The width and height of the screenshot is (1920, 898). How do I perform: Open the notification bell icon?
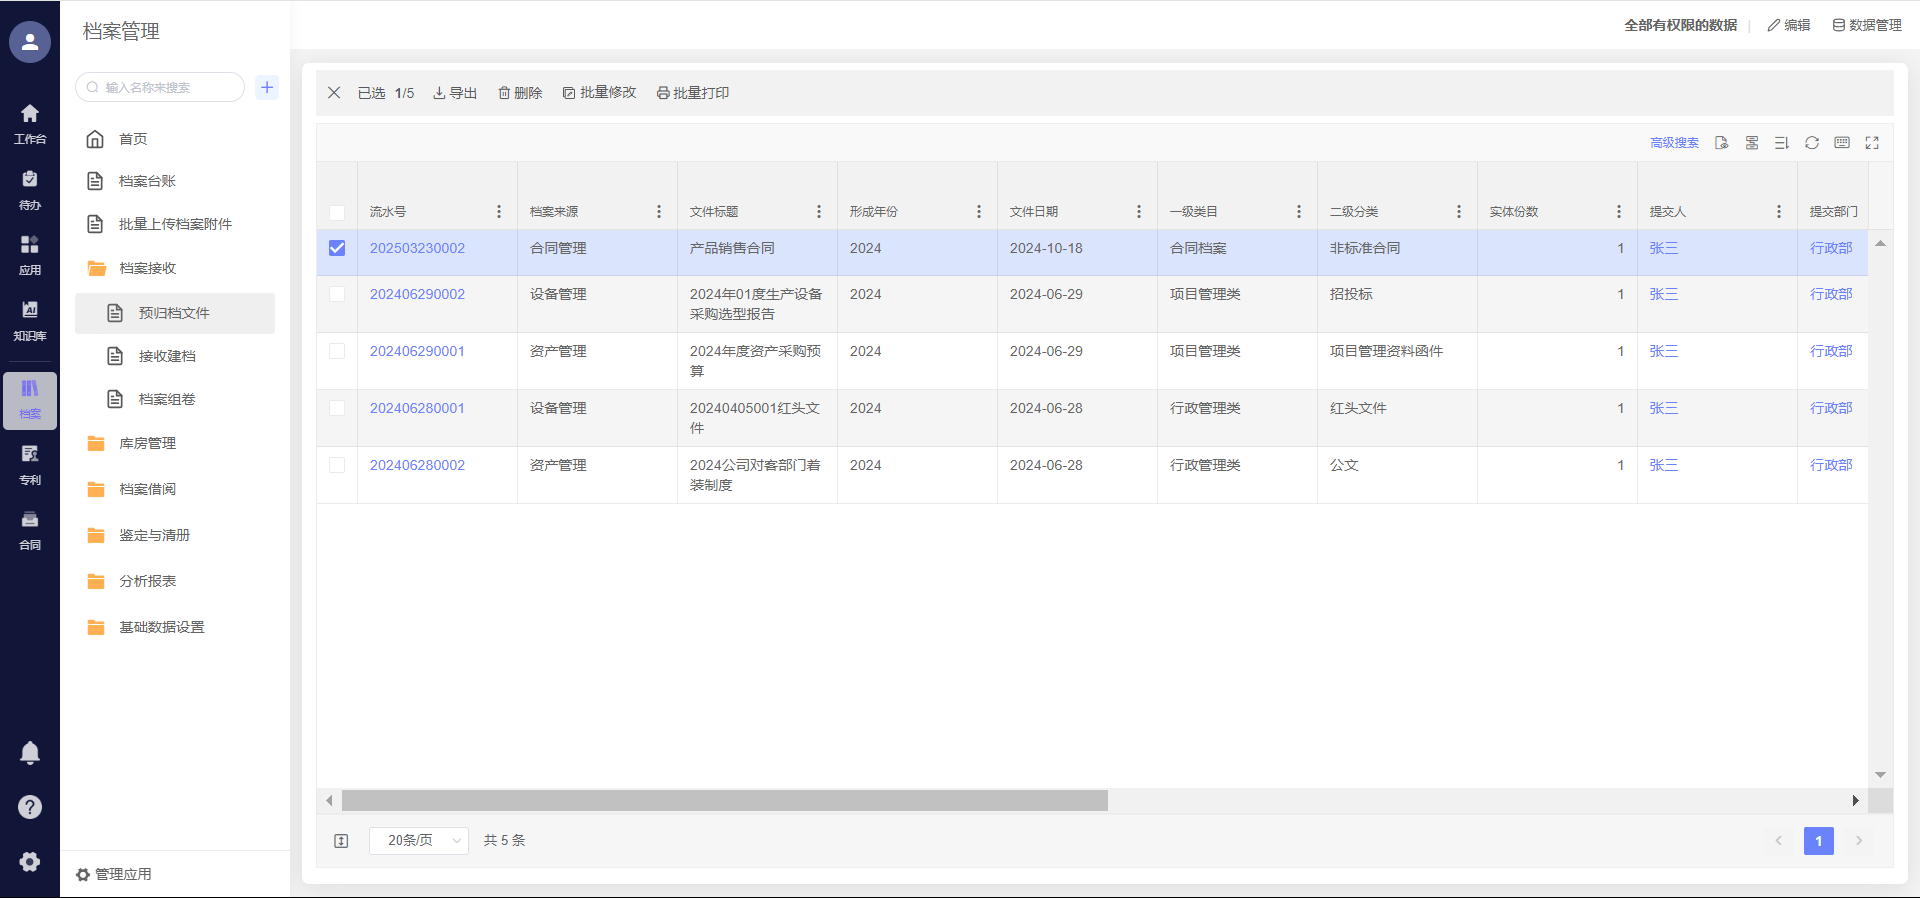[x=30, y=753]
